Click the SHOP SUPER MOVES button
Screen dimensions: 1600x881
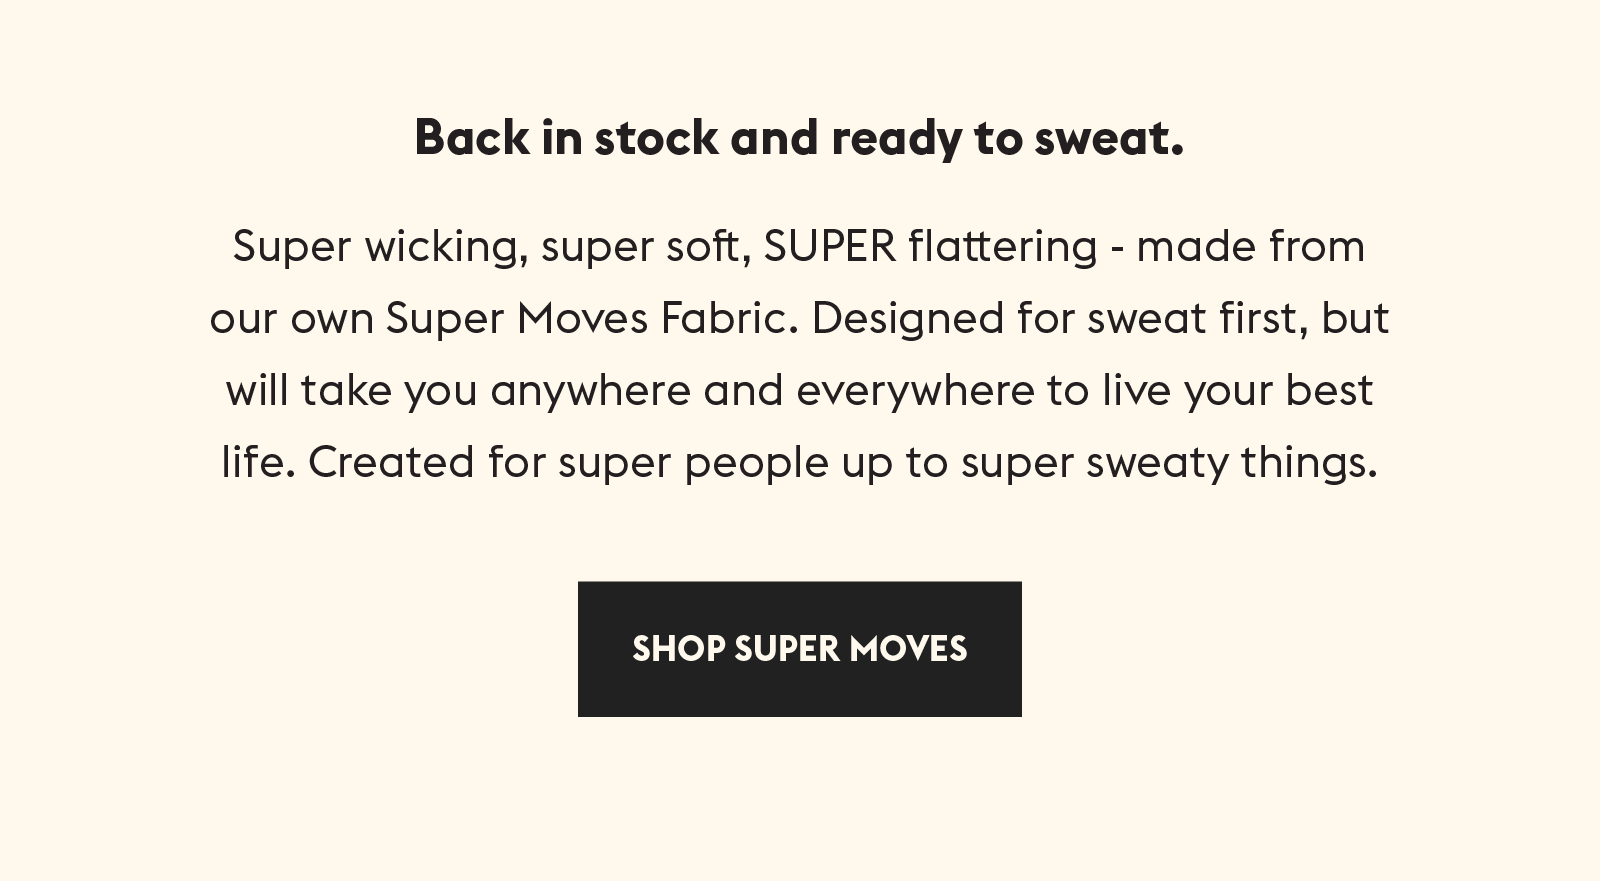point(800,649)
